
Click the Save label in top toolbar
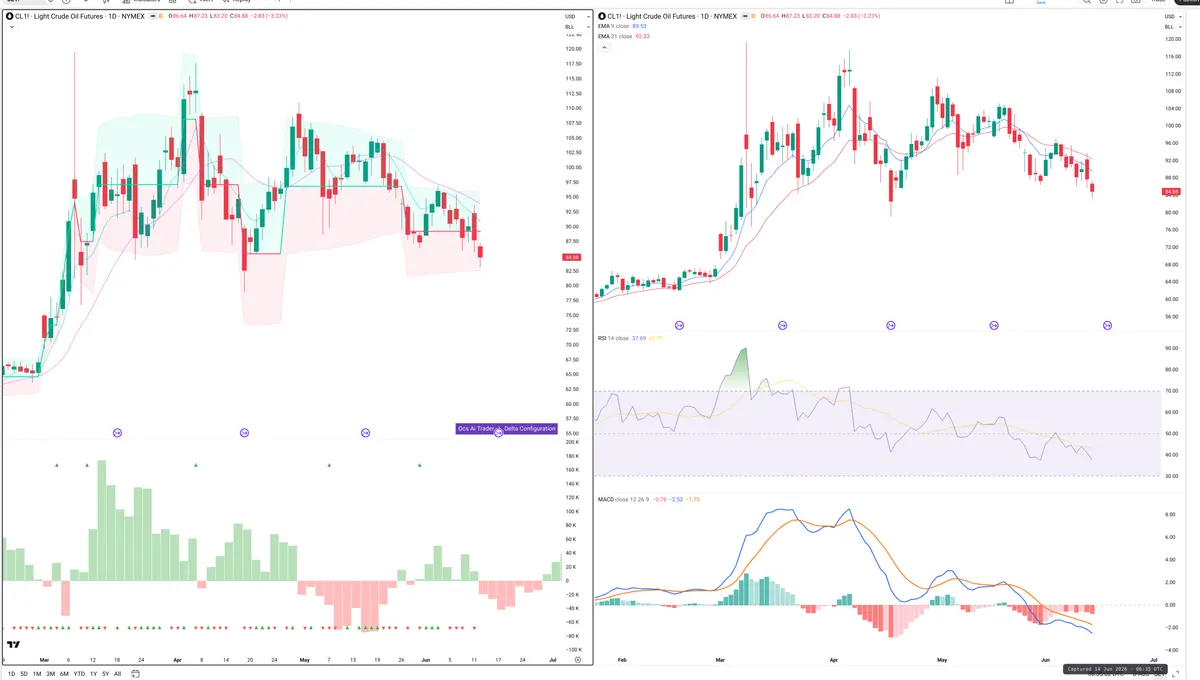coord(1040,3)
